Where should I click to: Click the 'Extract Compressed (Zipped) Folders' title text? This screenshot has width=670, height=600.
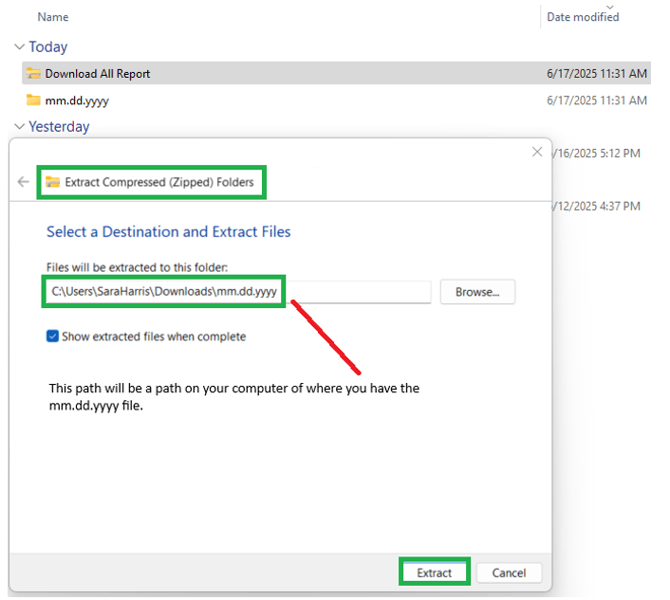pyautogui.click(x=159, y=182)
